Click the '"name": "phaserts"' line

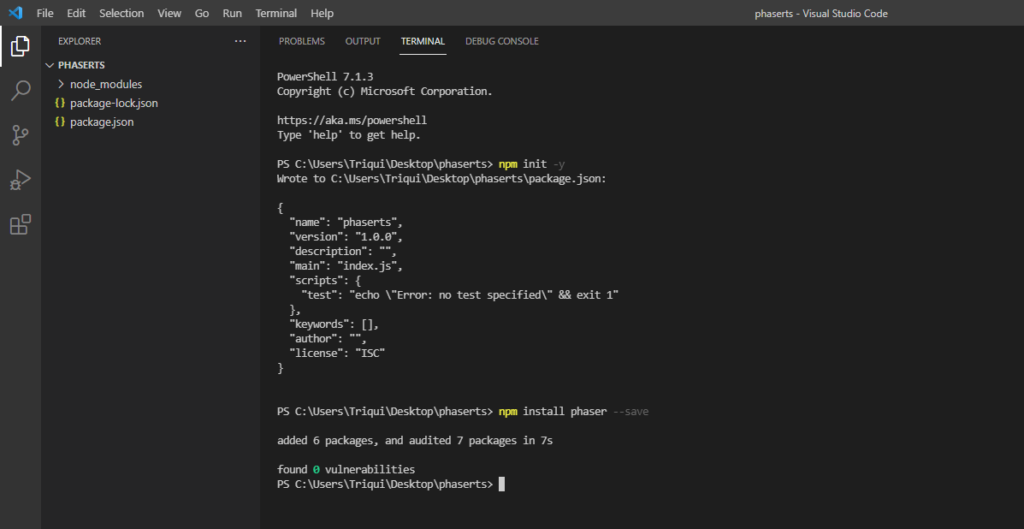pos(346,222)
